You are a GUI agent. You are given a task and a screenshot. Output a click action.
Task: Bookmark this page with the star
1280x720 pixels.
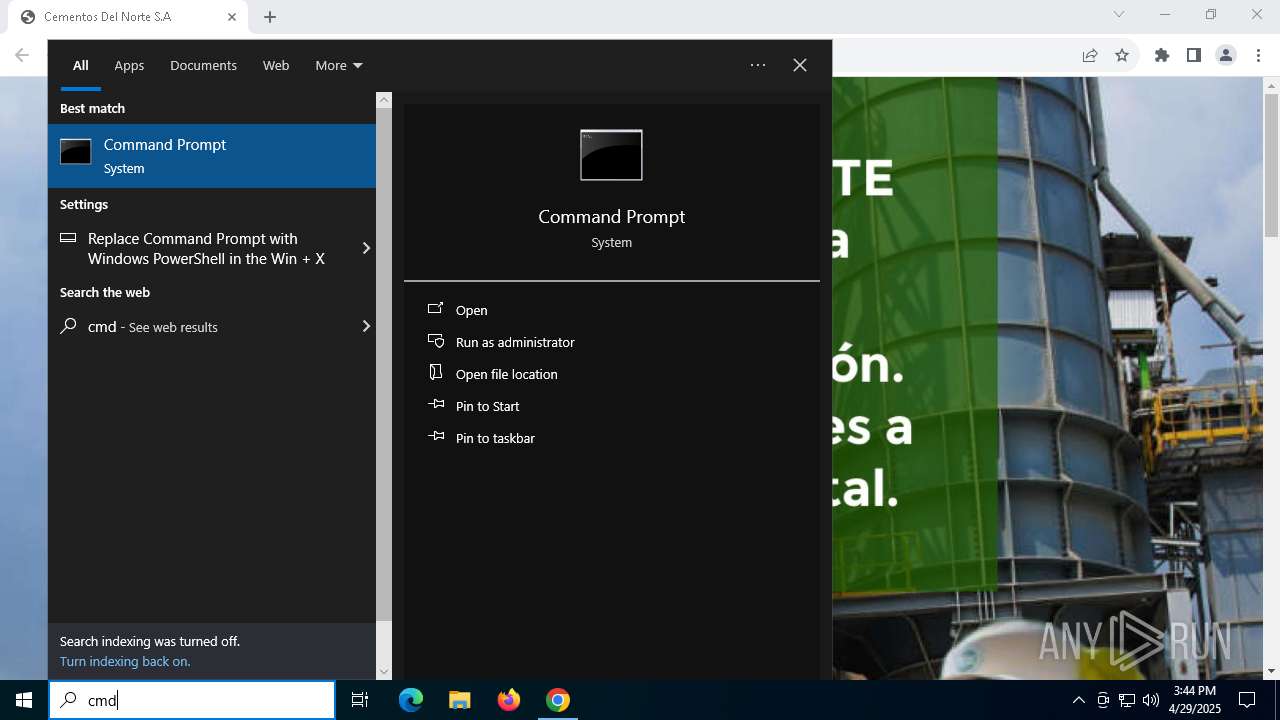click(x=1122, y=55)
